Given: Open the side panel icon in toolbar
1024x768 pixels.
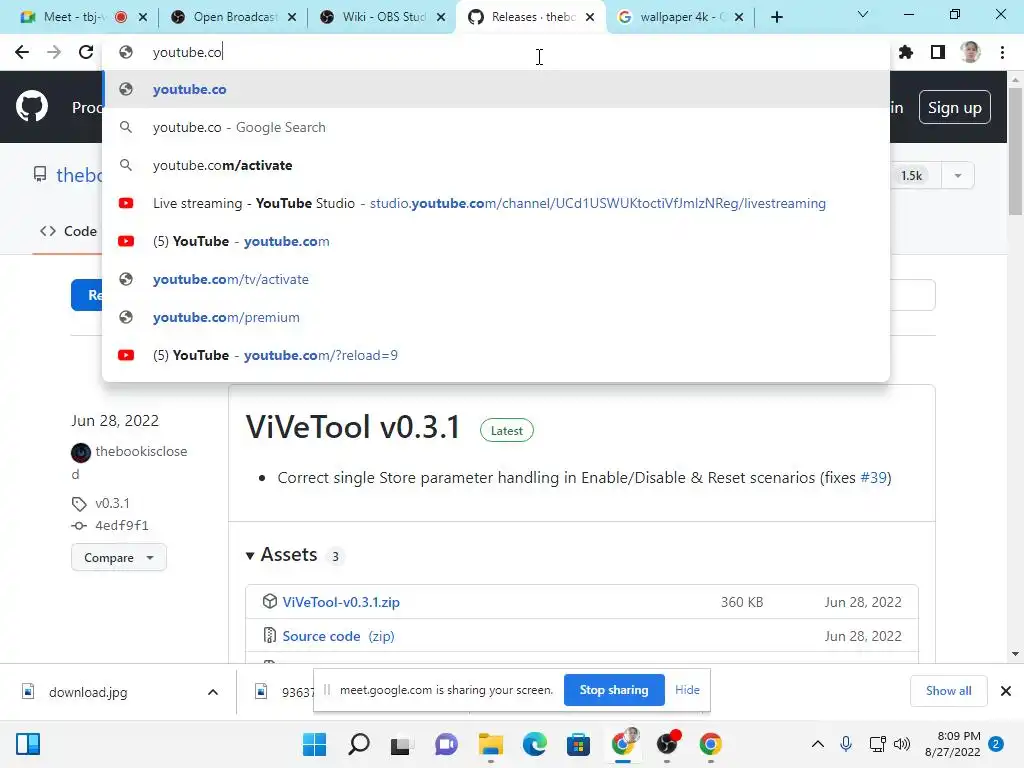Looking at the screenshot, I should tap(938, 52).
